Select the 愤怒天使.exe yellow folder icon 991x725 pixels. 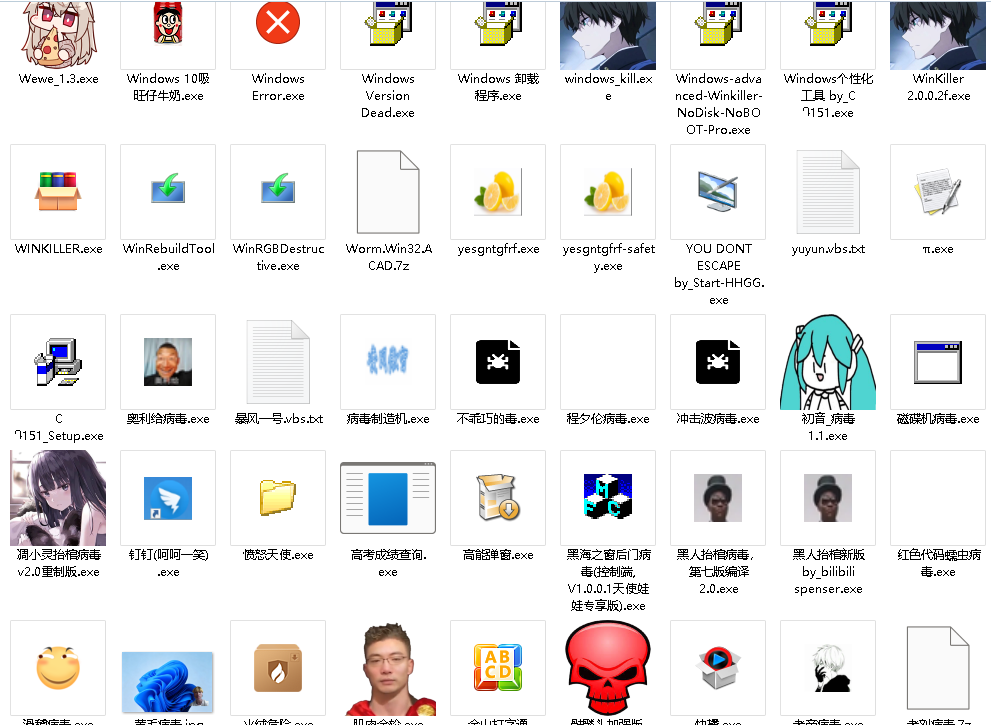click(x=277, y=497)
